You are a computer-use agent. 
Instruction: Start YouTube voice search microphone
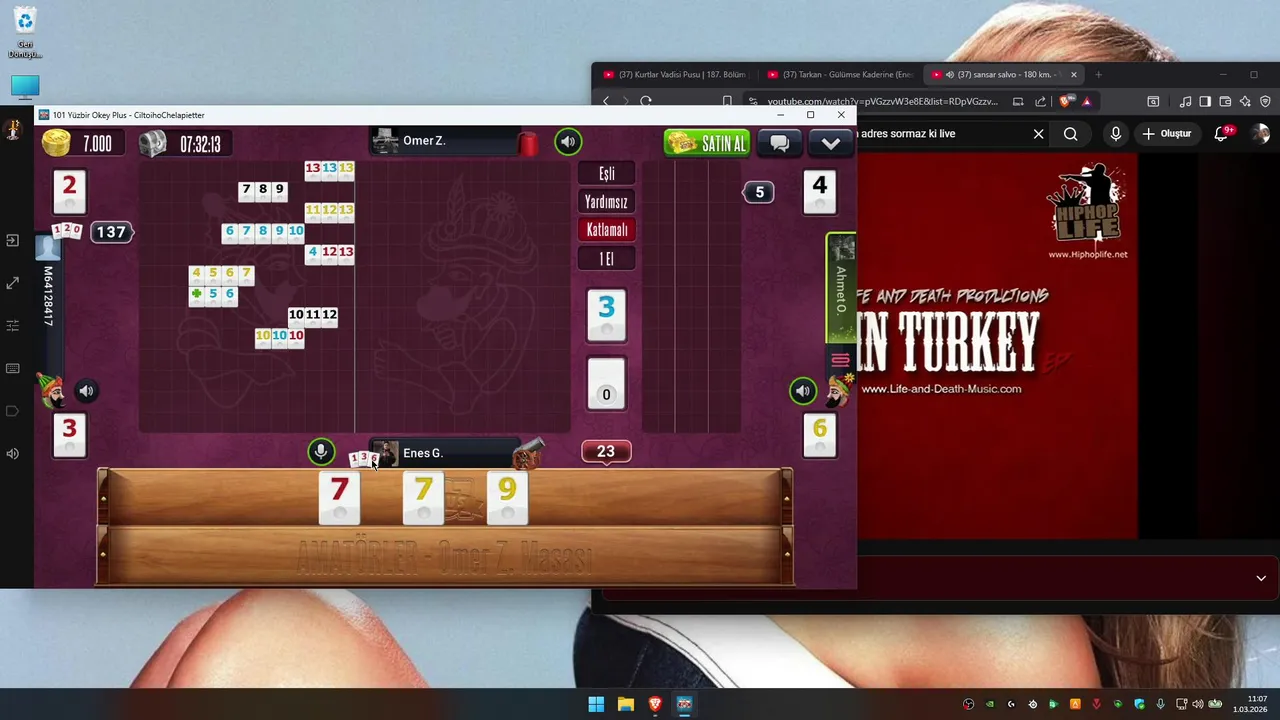pos(1115,134)
